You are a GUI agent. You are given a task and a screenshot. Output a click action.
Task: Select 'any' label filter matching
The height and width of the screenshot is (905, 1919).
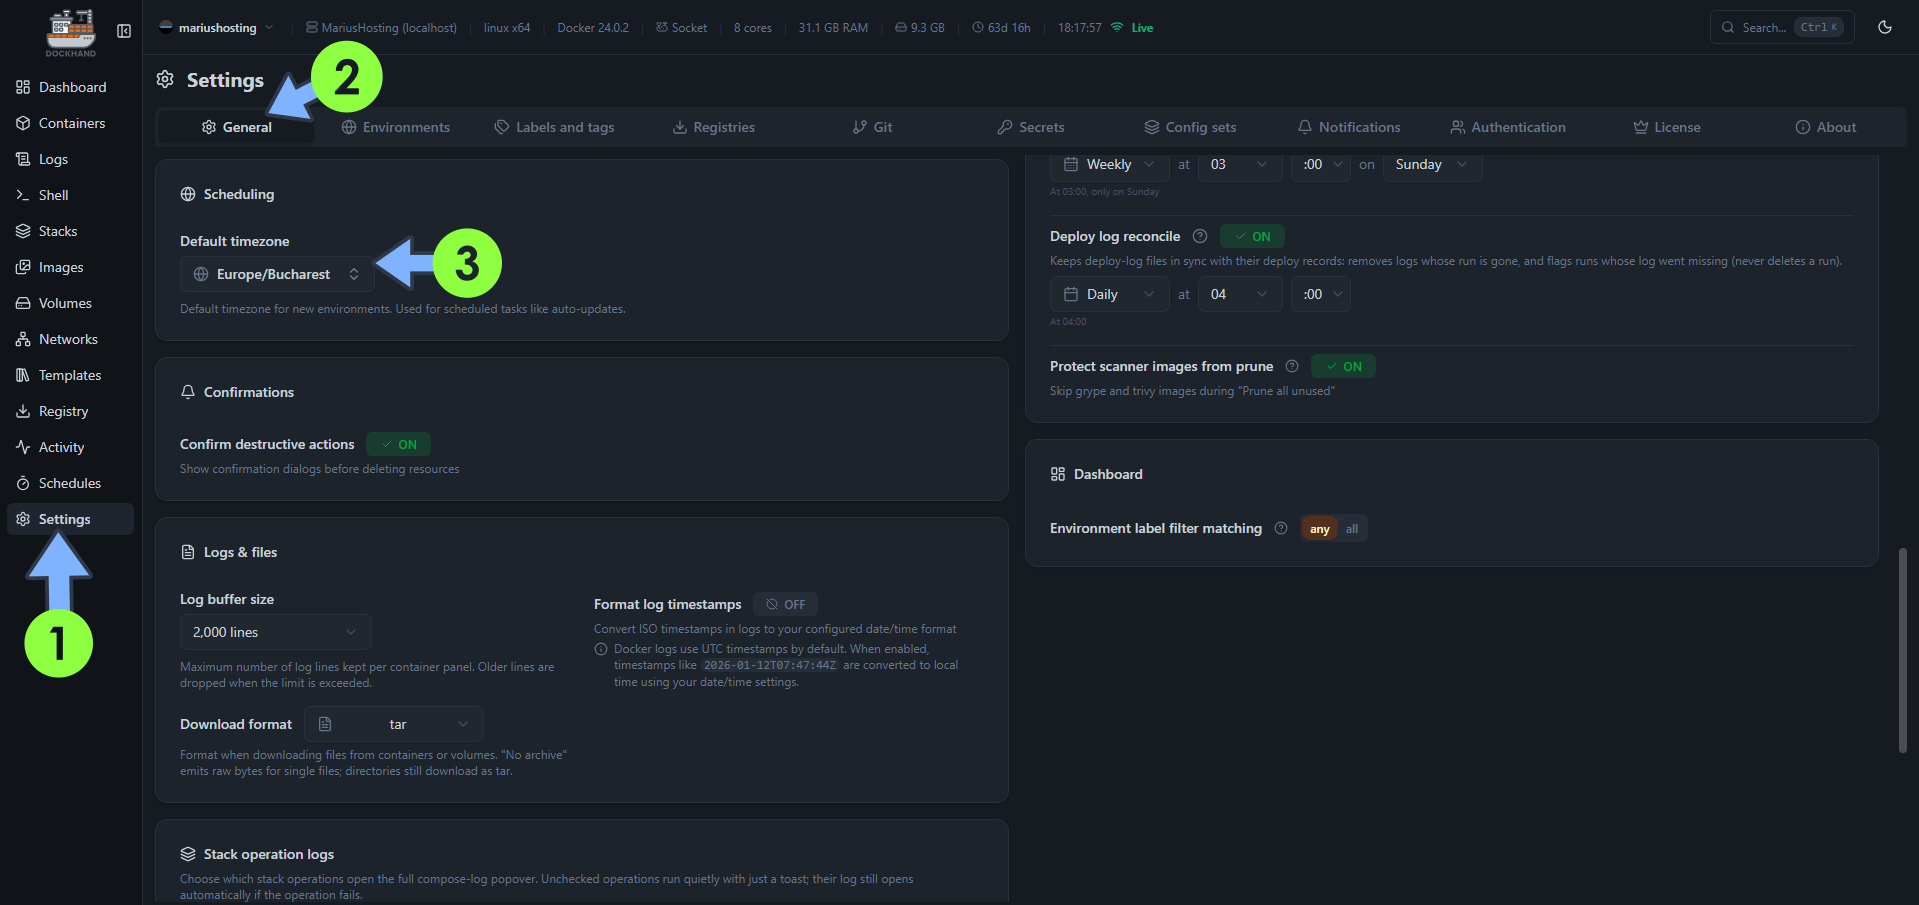click(x=1319, y=529)
